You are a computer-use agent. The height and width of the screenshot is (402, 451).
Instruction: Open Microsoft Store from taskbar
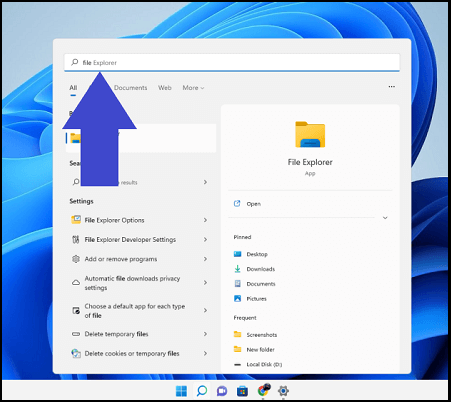pyautogui.click(x=242, y=391)
